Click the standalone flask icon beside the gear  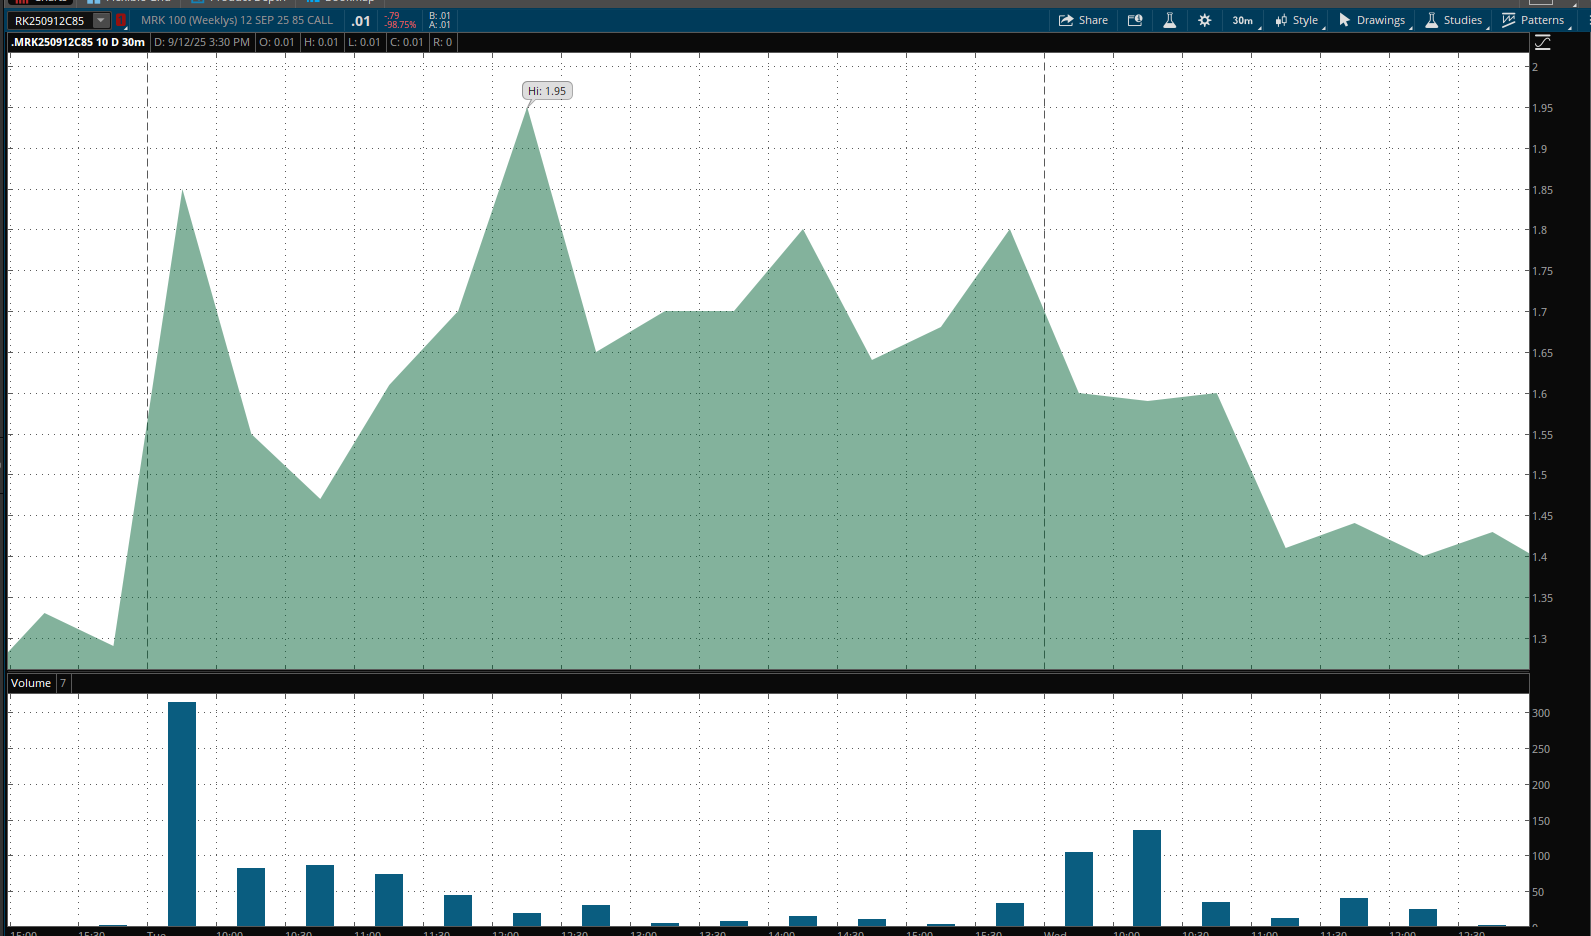[x=1169, y=20]
